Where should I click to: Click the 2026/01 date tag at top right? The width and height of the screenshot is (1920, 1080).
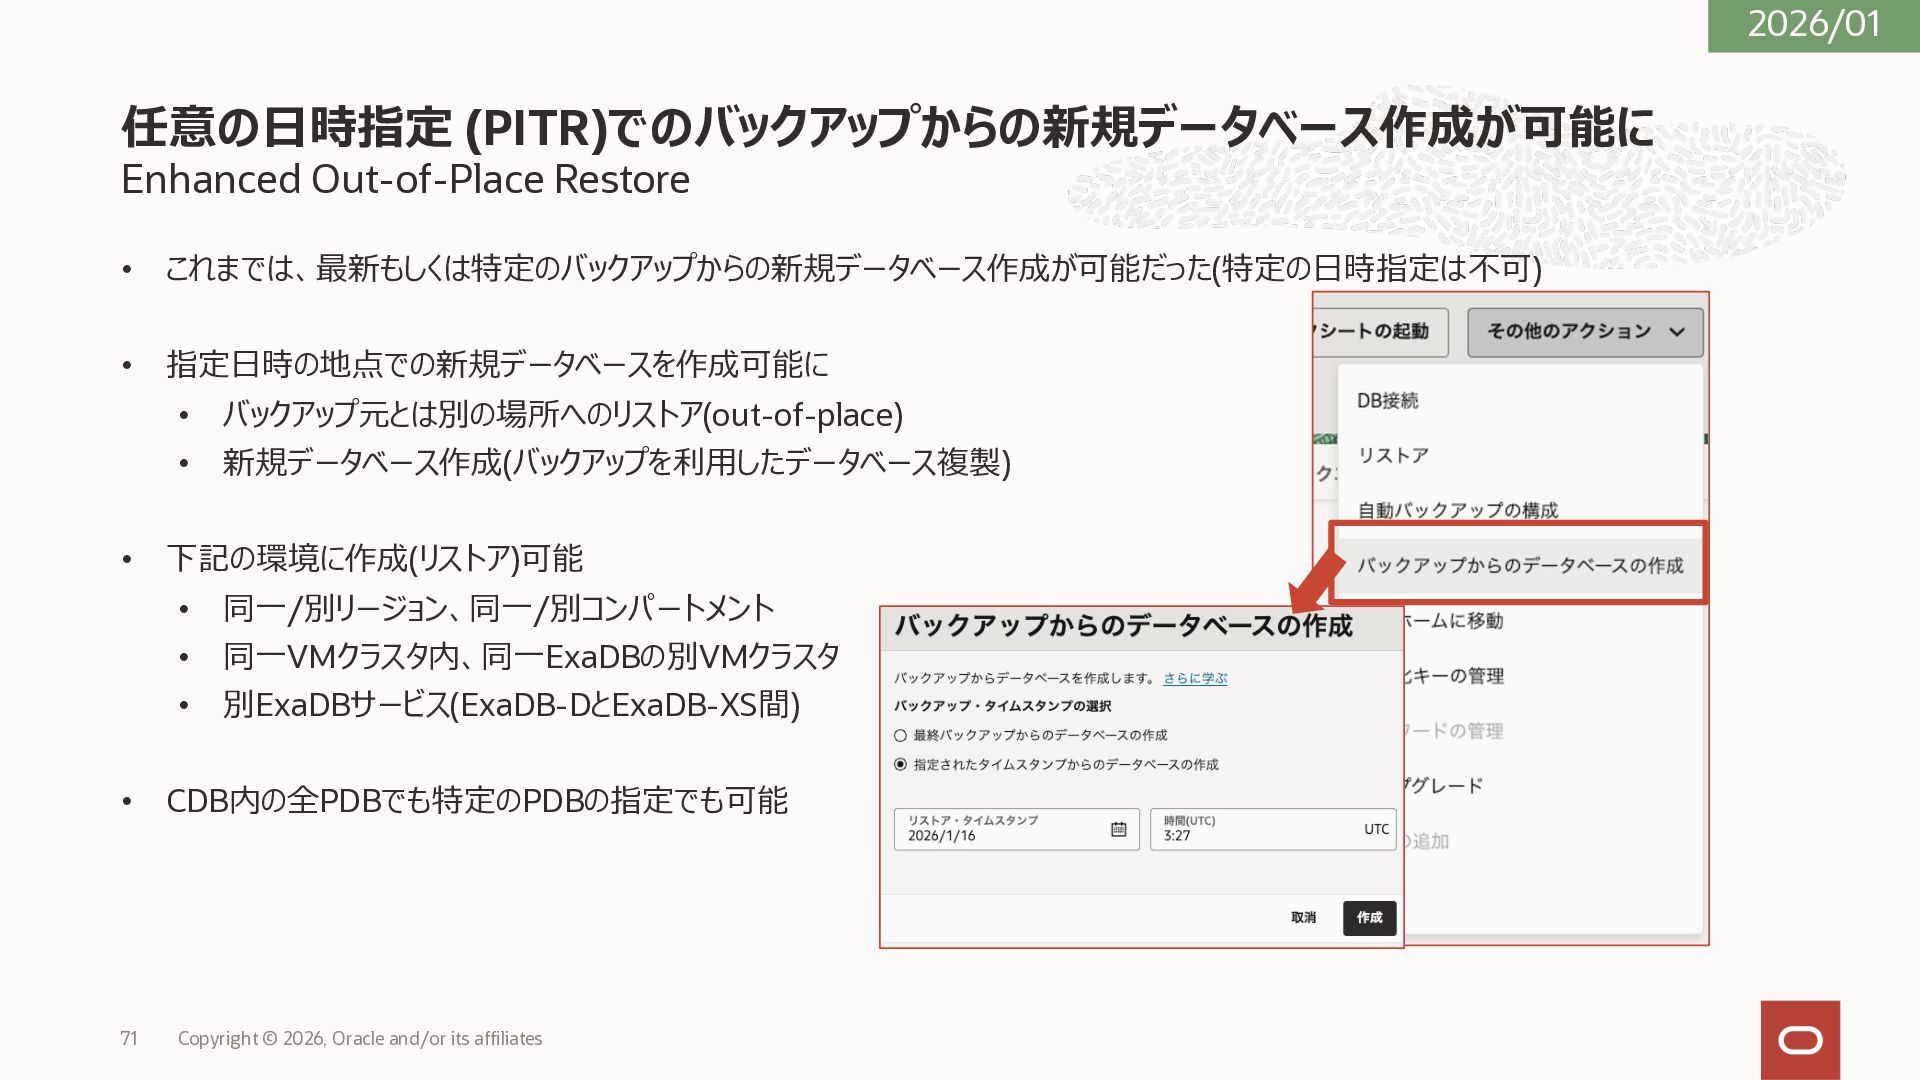tap(1813, 25)
